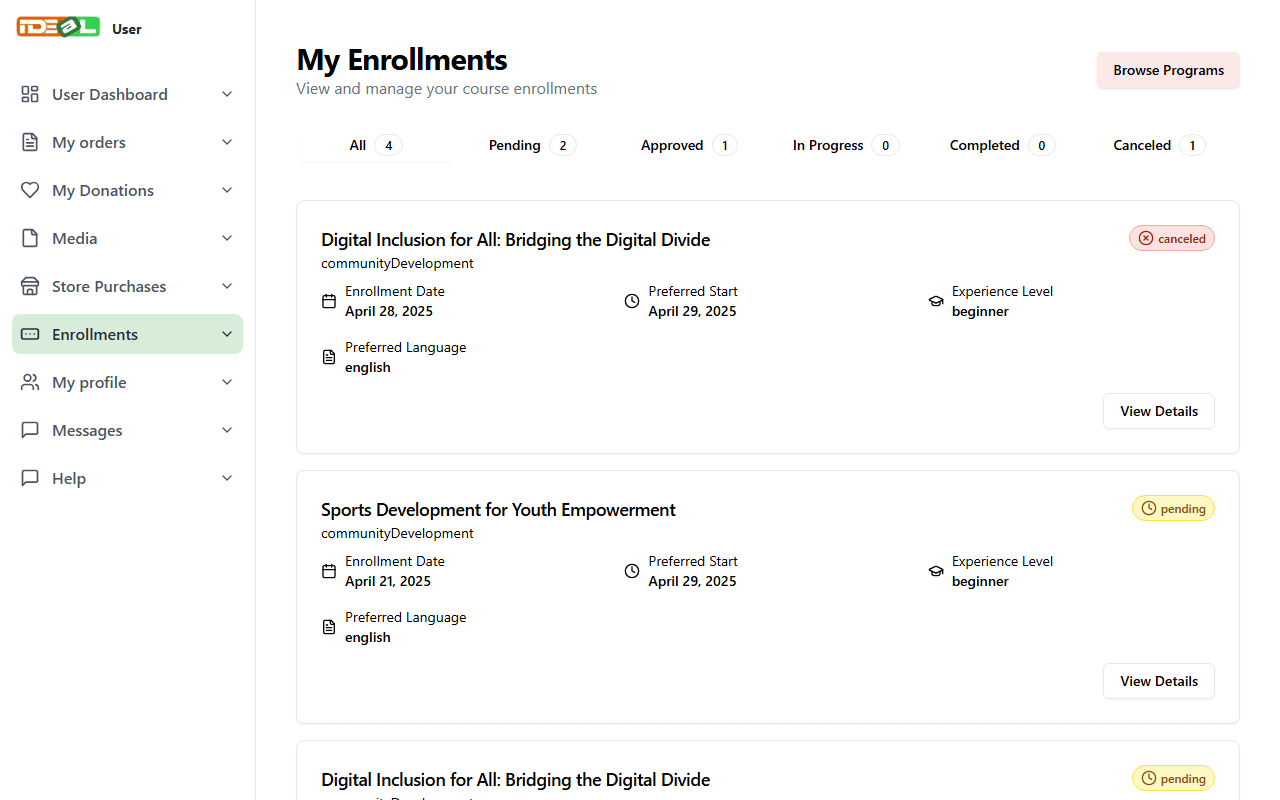This screenshot has width=1280, height=800.
Task: Click graduation cap icon in Sports Development card
Action: pyautogui.click(x=936, y=571)
